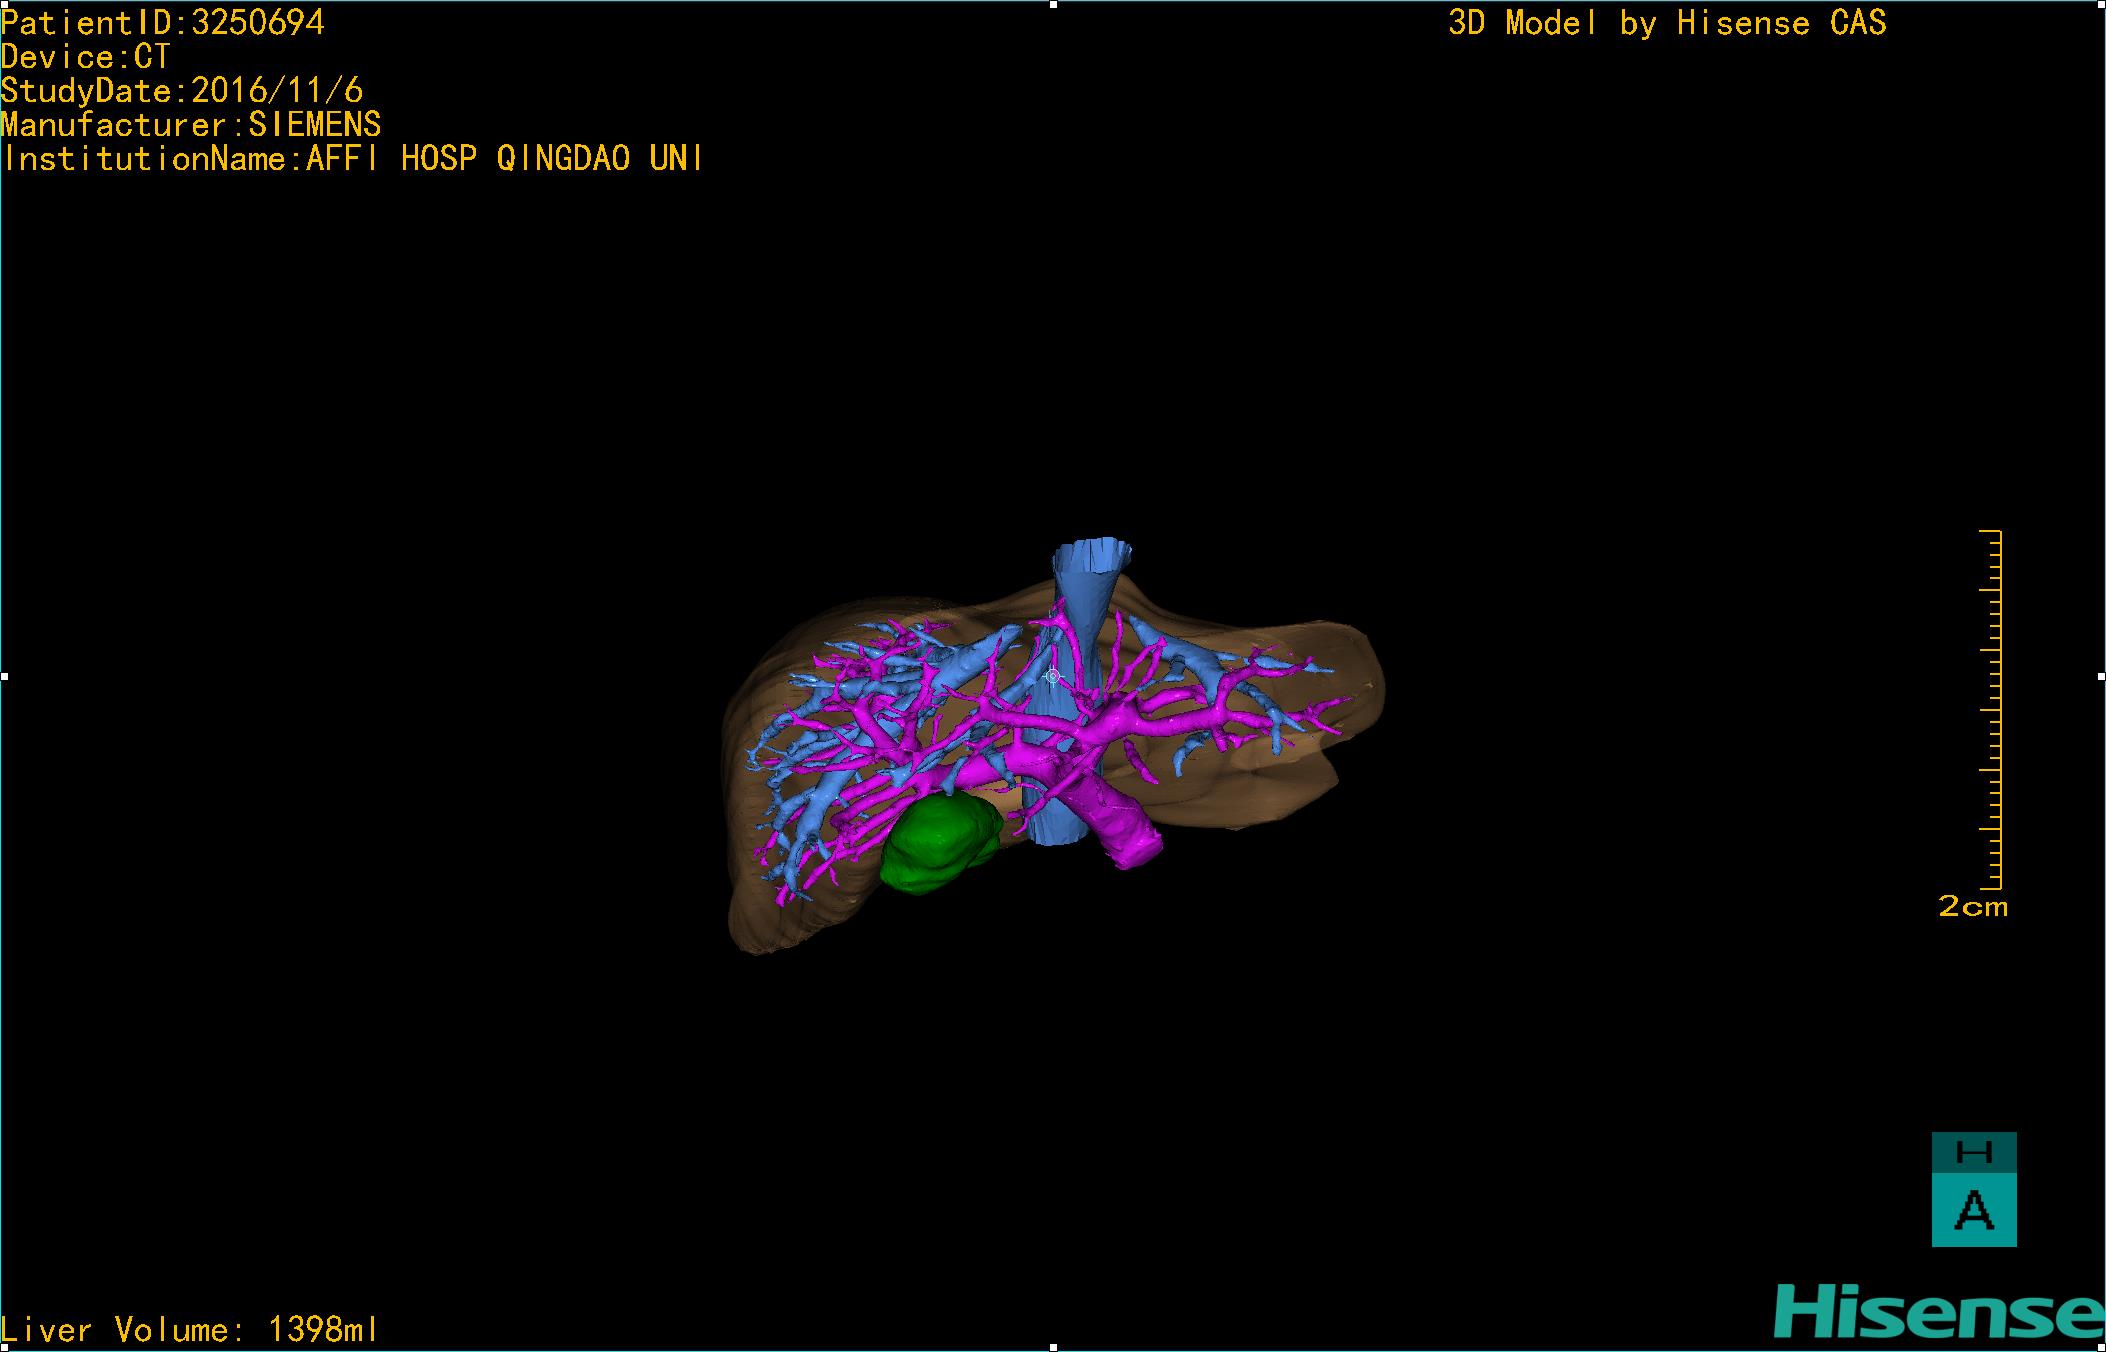Click the InstitutionName overlay line
2106x1352 pixels.
click(352, 159)
